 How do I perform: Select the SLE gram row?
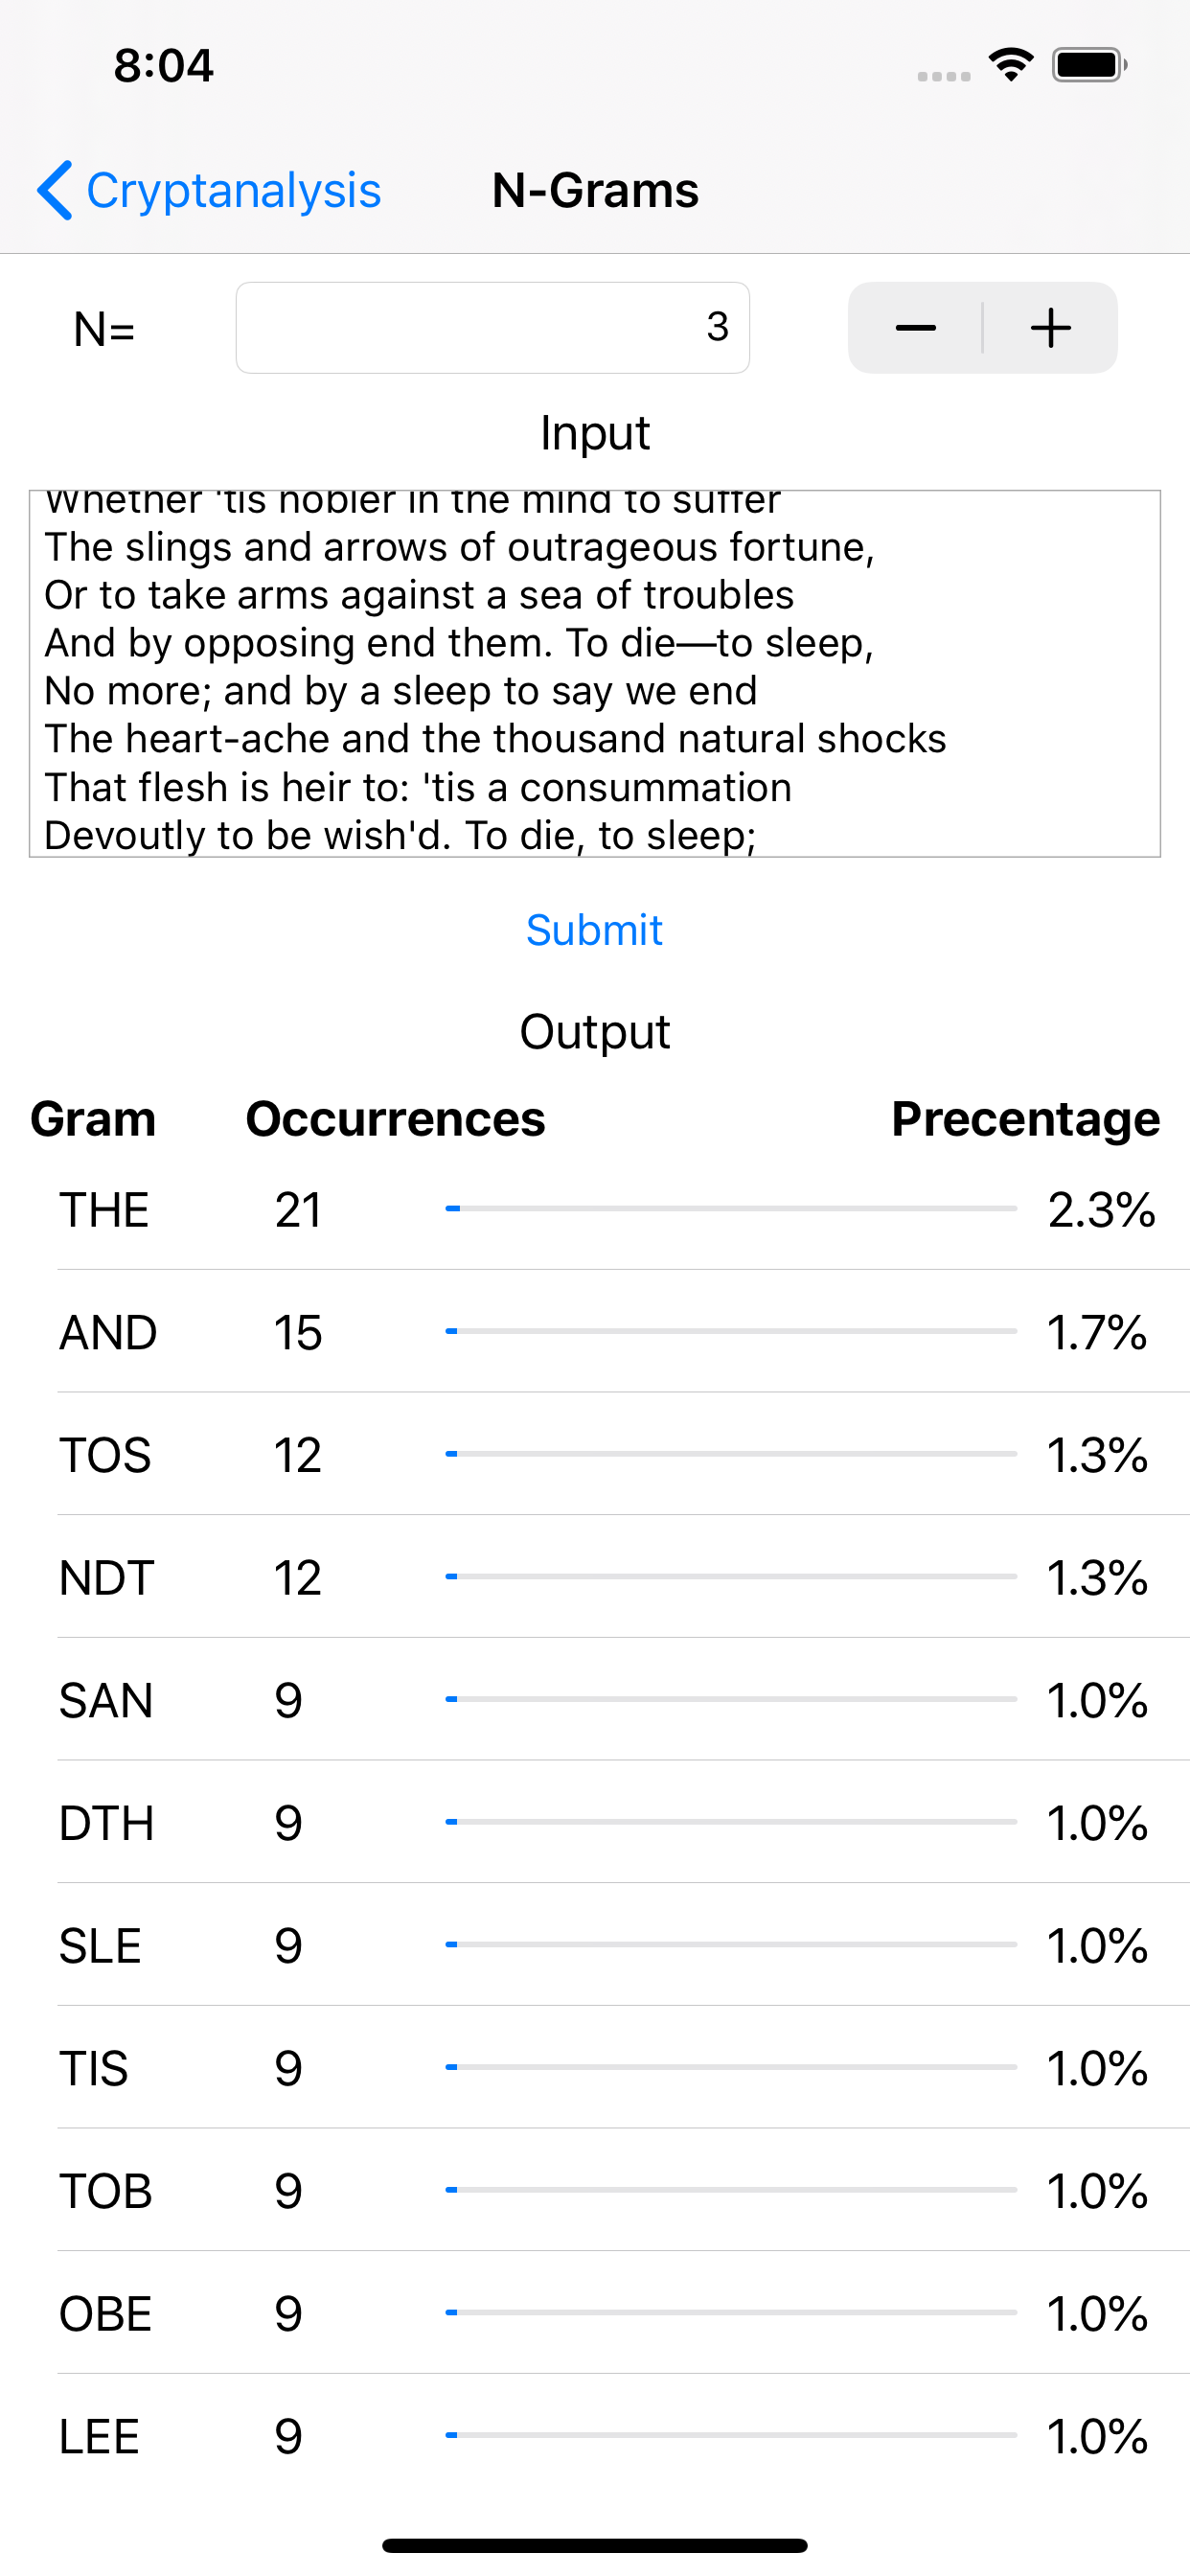pyautogui.click(x=622, y=1945)
